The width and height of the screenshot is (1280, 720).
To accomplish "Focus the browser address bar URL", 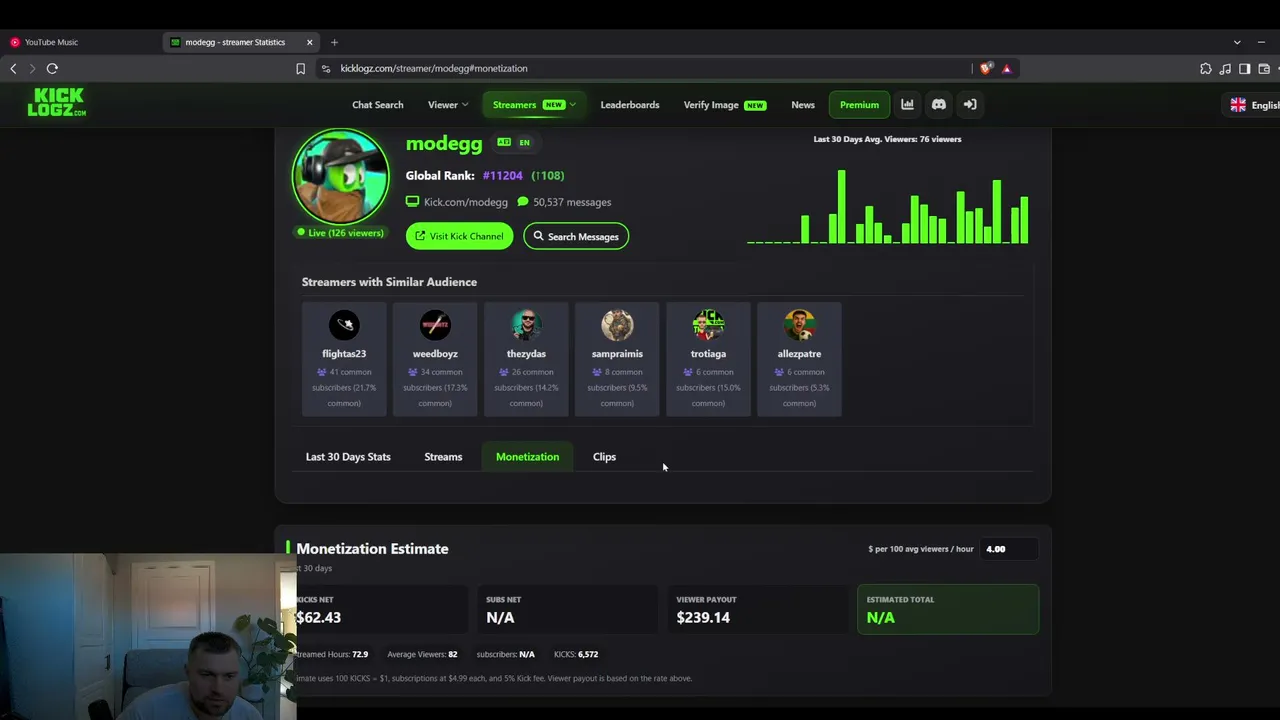I will 434,68.
